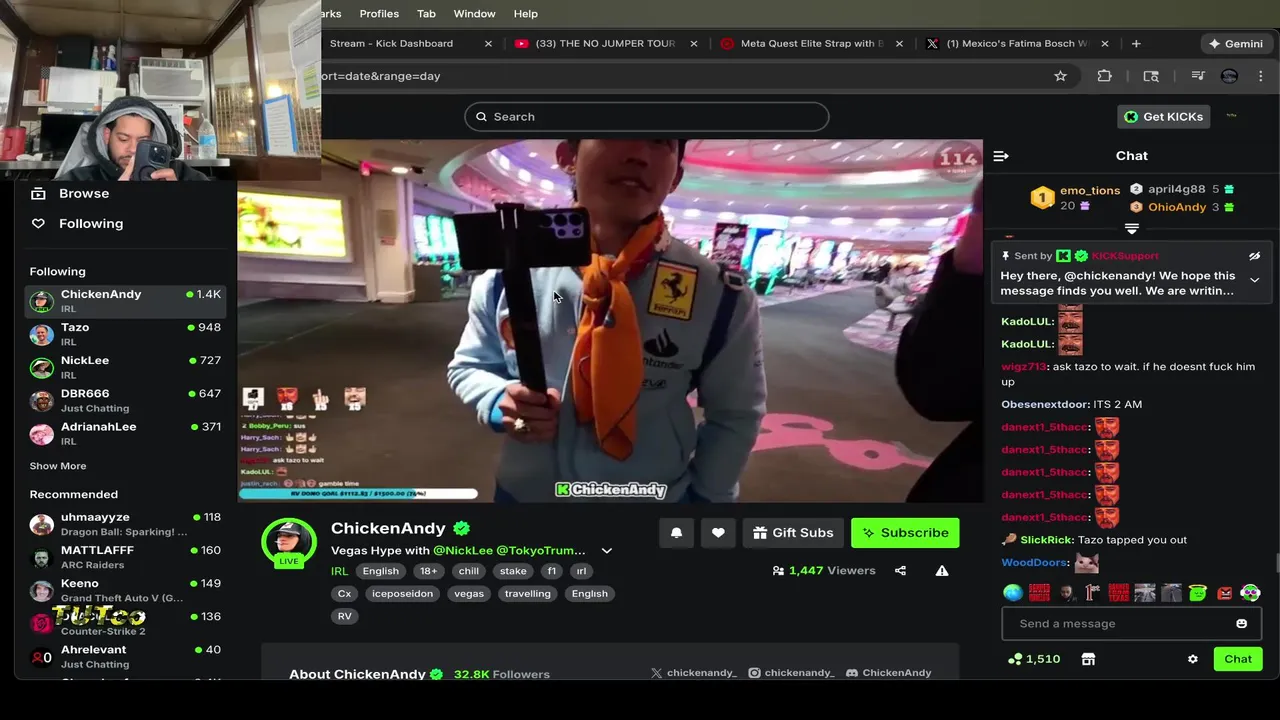Open the IRL category link

point(339,571)
